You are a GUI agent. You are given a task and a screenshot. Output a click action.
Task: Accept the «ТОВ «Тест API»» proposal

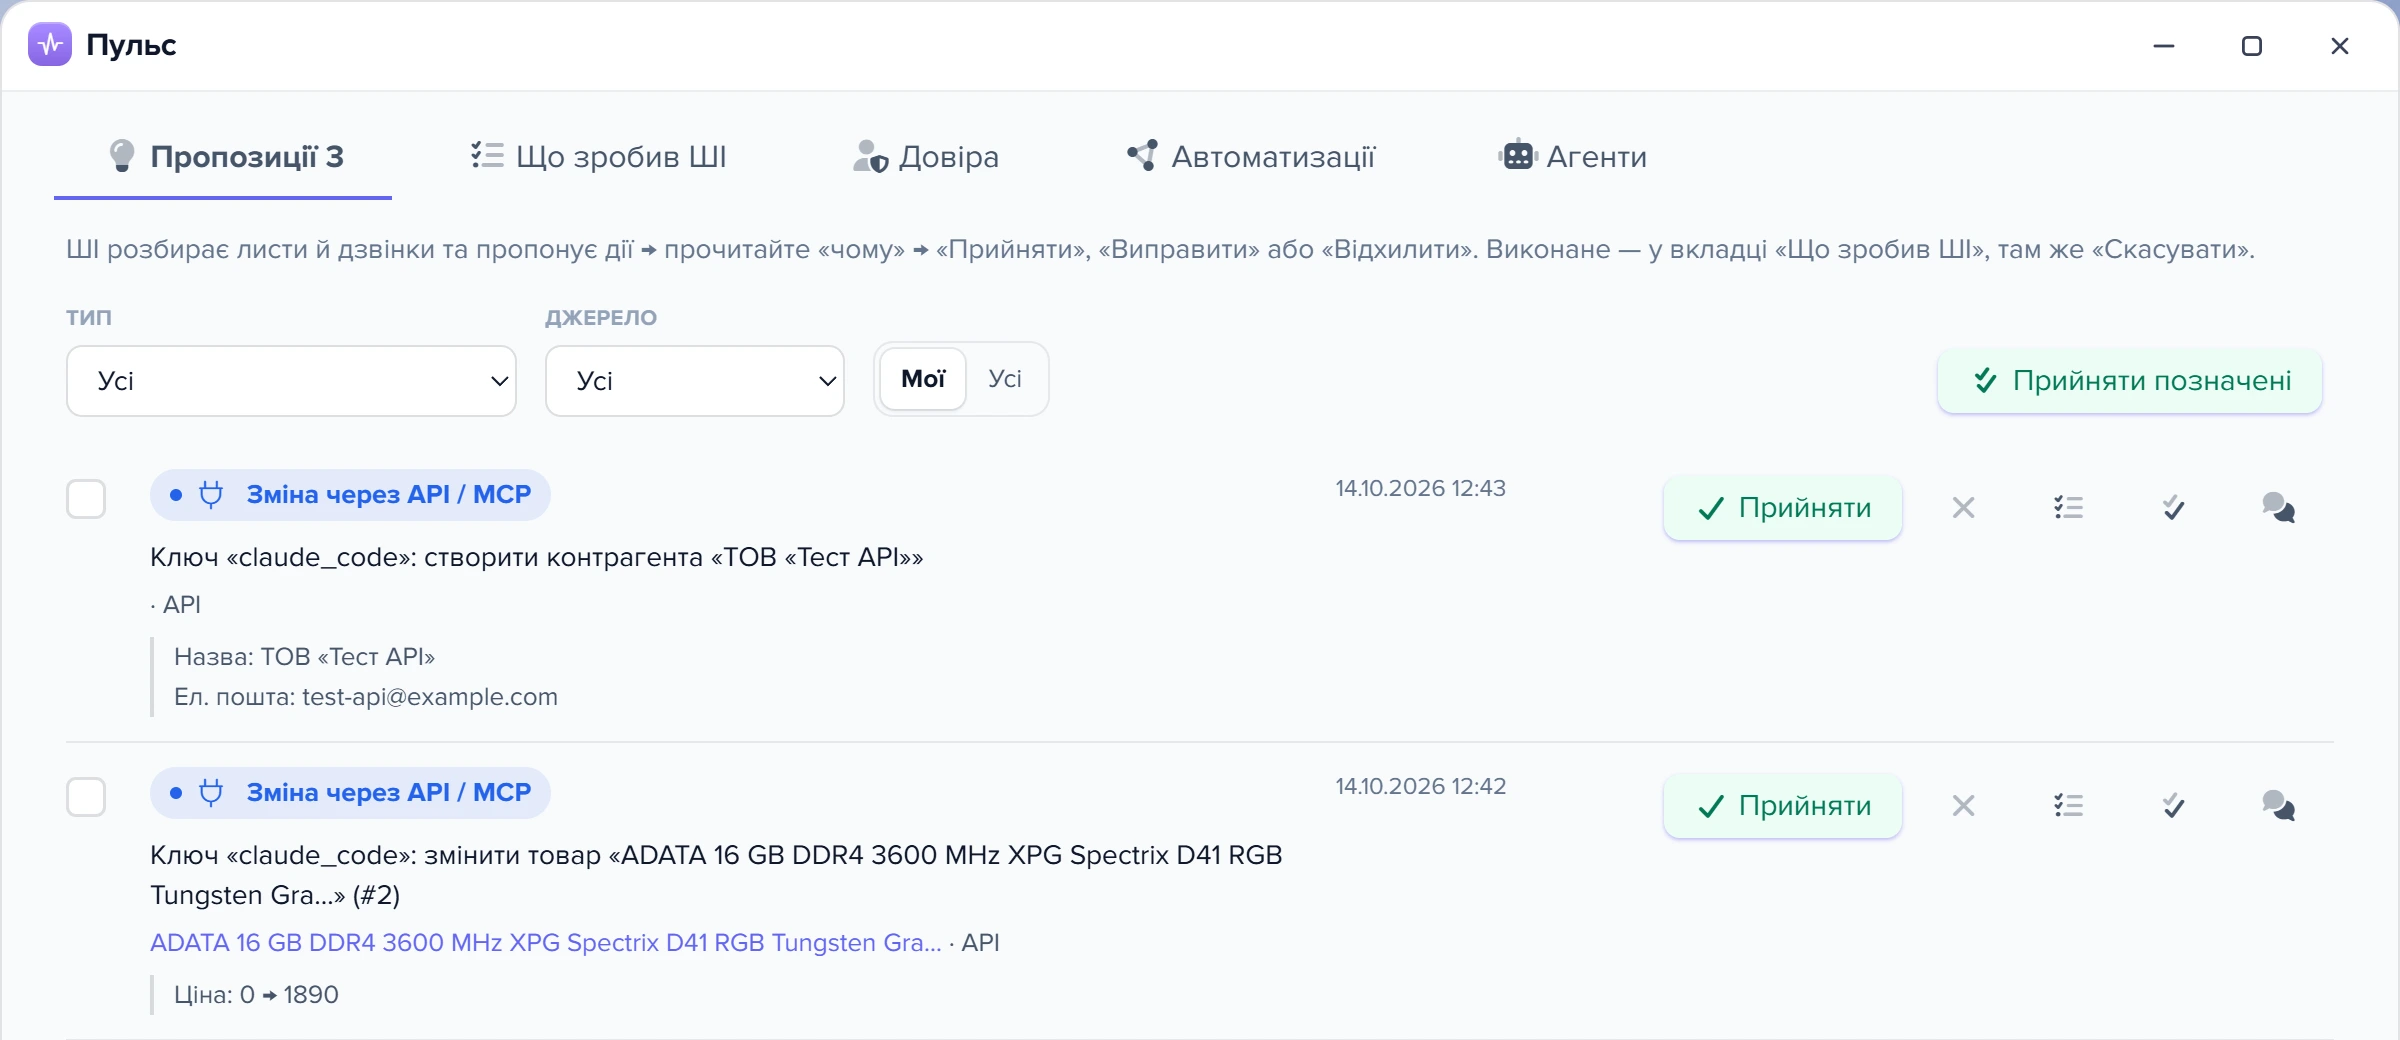pos(1783,508)
